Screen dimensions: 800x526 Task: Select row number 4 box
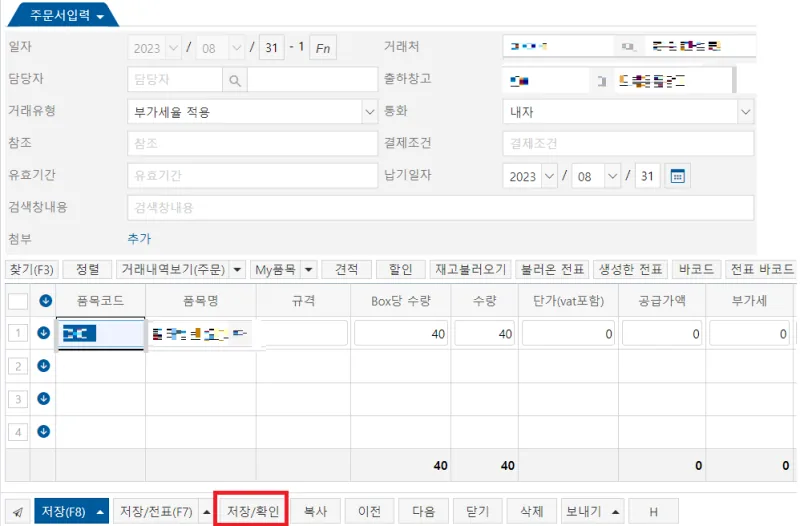click(x=18, y=432)
